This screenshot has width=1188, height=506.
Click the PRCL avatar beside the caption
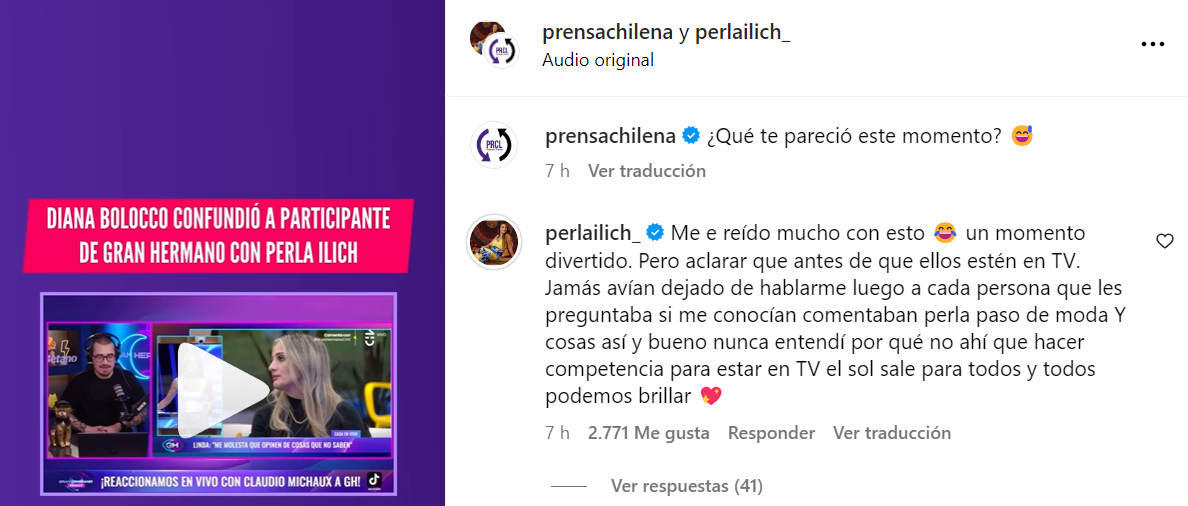tap(494, 145)
